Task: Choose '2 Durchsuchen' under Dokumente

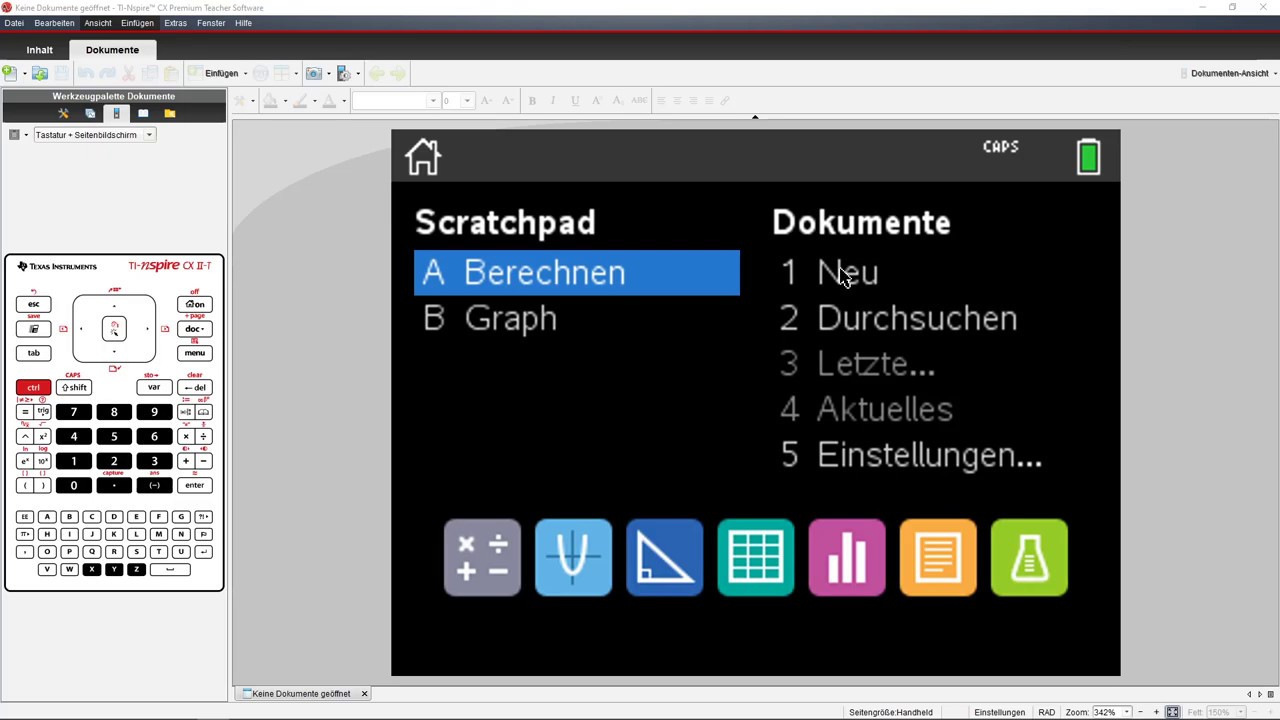Action: pyautogui.click(x=899, y=319)
